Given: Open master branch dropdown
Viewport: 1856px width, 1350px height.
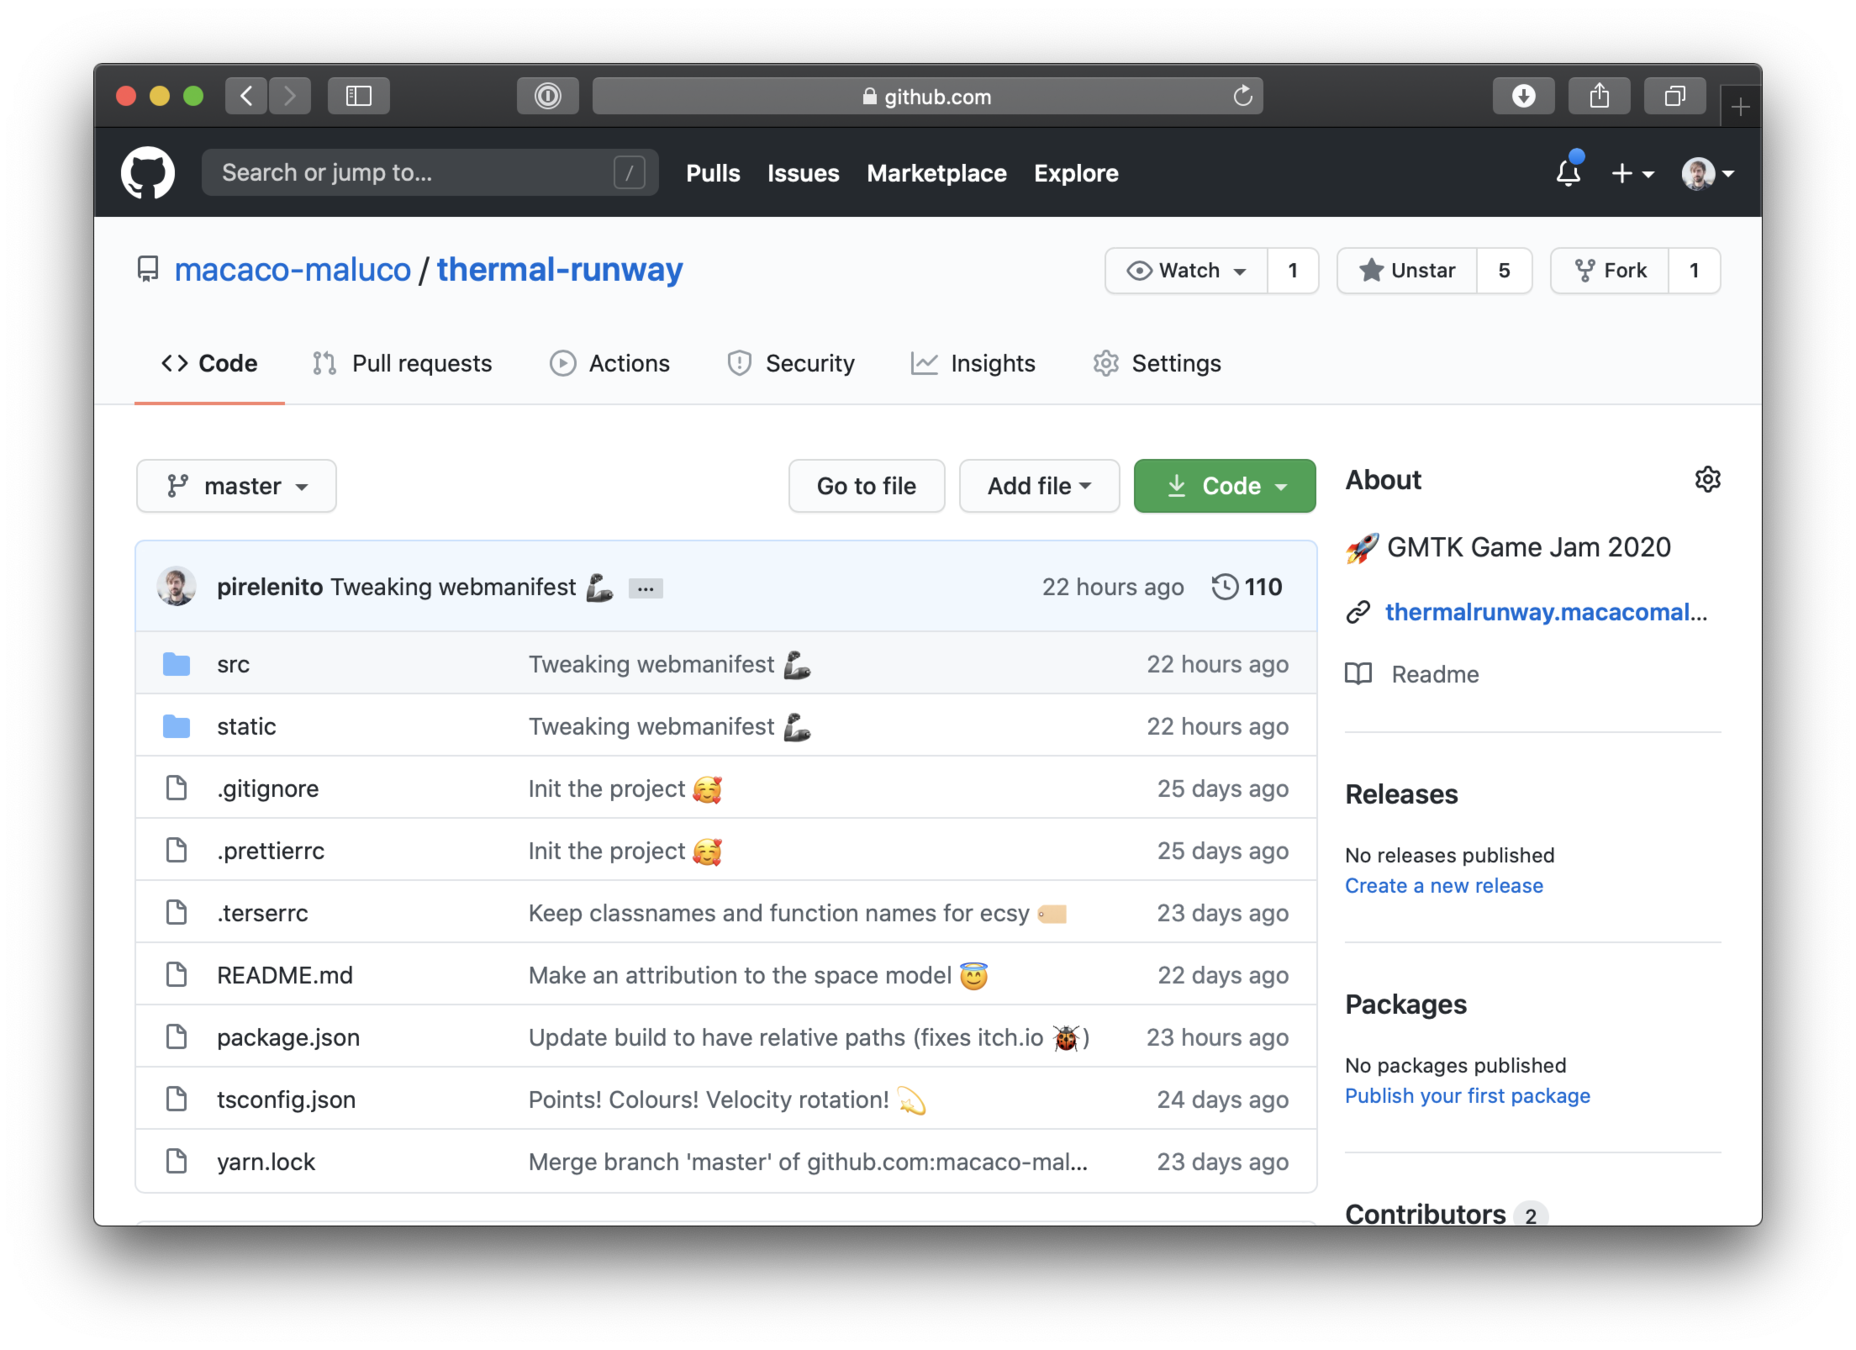Looking at the screenshot, I should pyautogui.click(x=236, y=486).
